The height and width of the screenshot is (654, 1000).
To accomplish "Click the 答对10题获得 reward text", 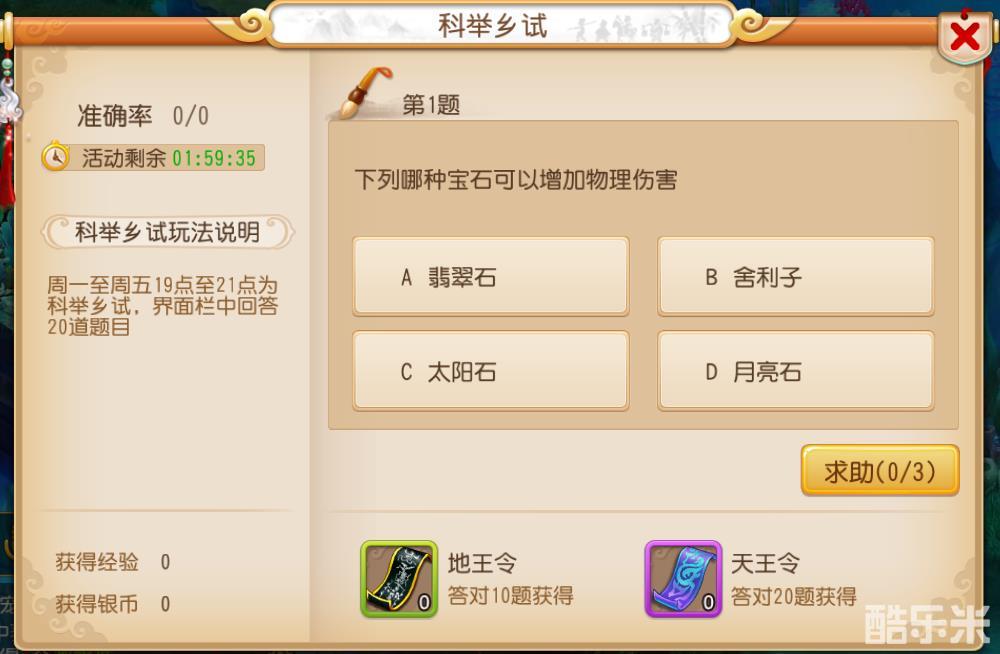I will [510, 596].
